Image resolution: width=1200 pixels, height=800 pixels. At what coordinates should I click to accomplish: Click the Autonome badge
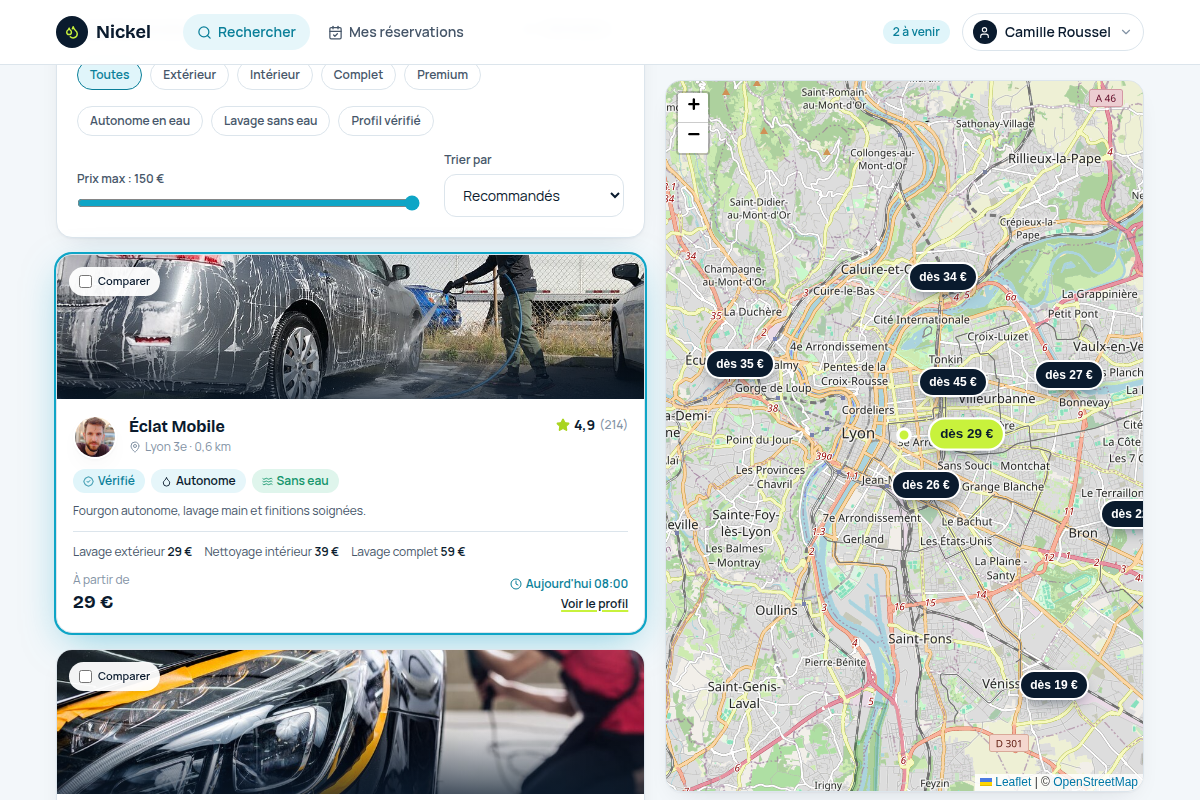[198, 481]
